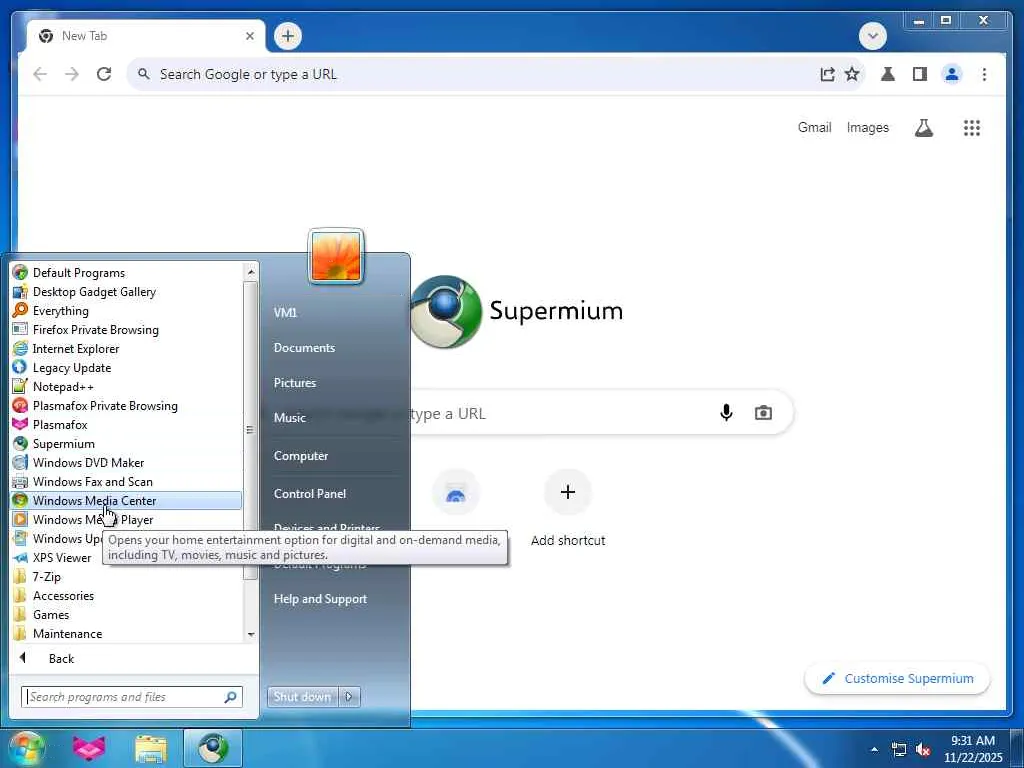
Task: Show hidden system tray icons
Action: tap(874, 749)
